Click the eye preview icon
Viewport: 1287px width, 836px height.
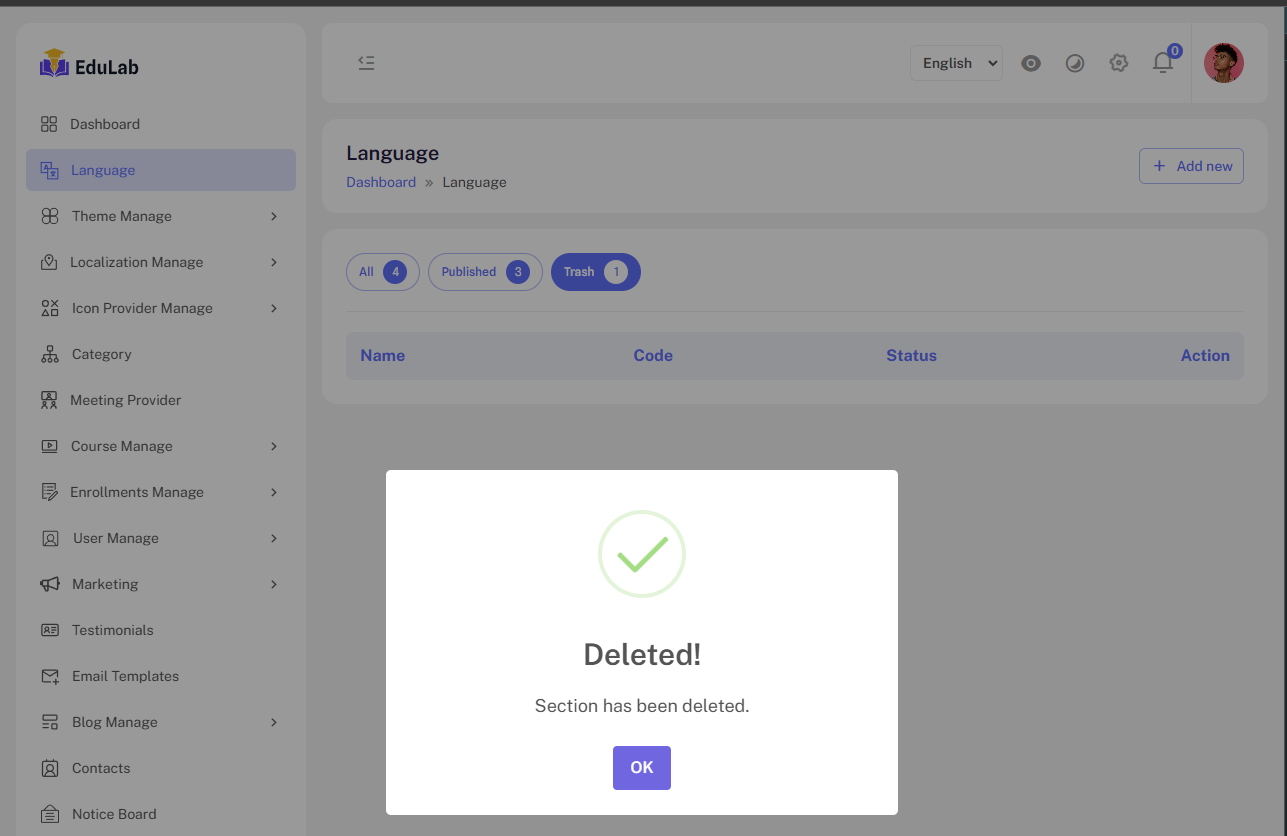click(x=1031, y=63)
